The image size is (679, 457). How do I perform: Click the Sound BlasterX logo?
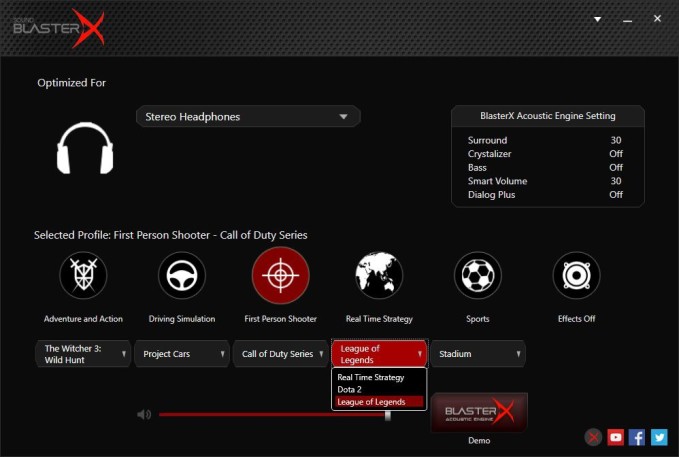click(x=59, y=28)
